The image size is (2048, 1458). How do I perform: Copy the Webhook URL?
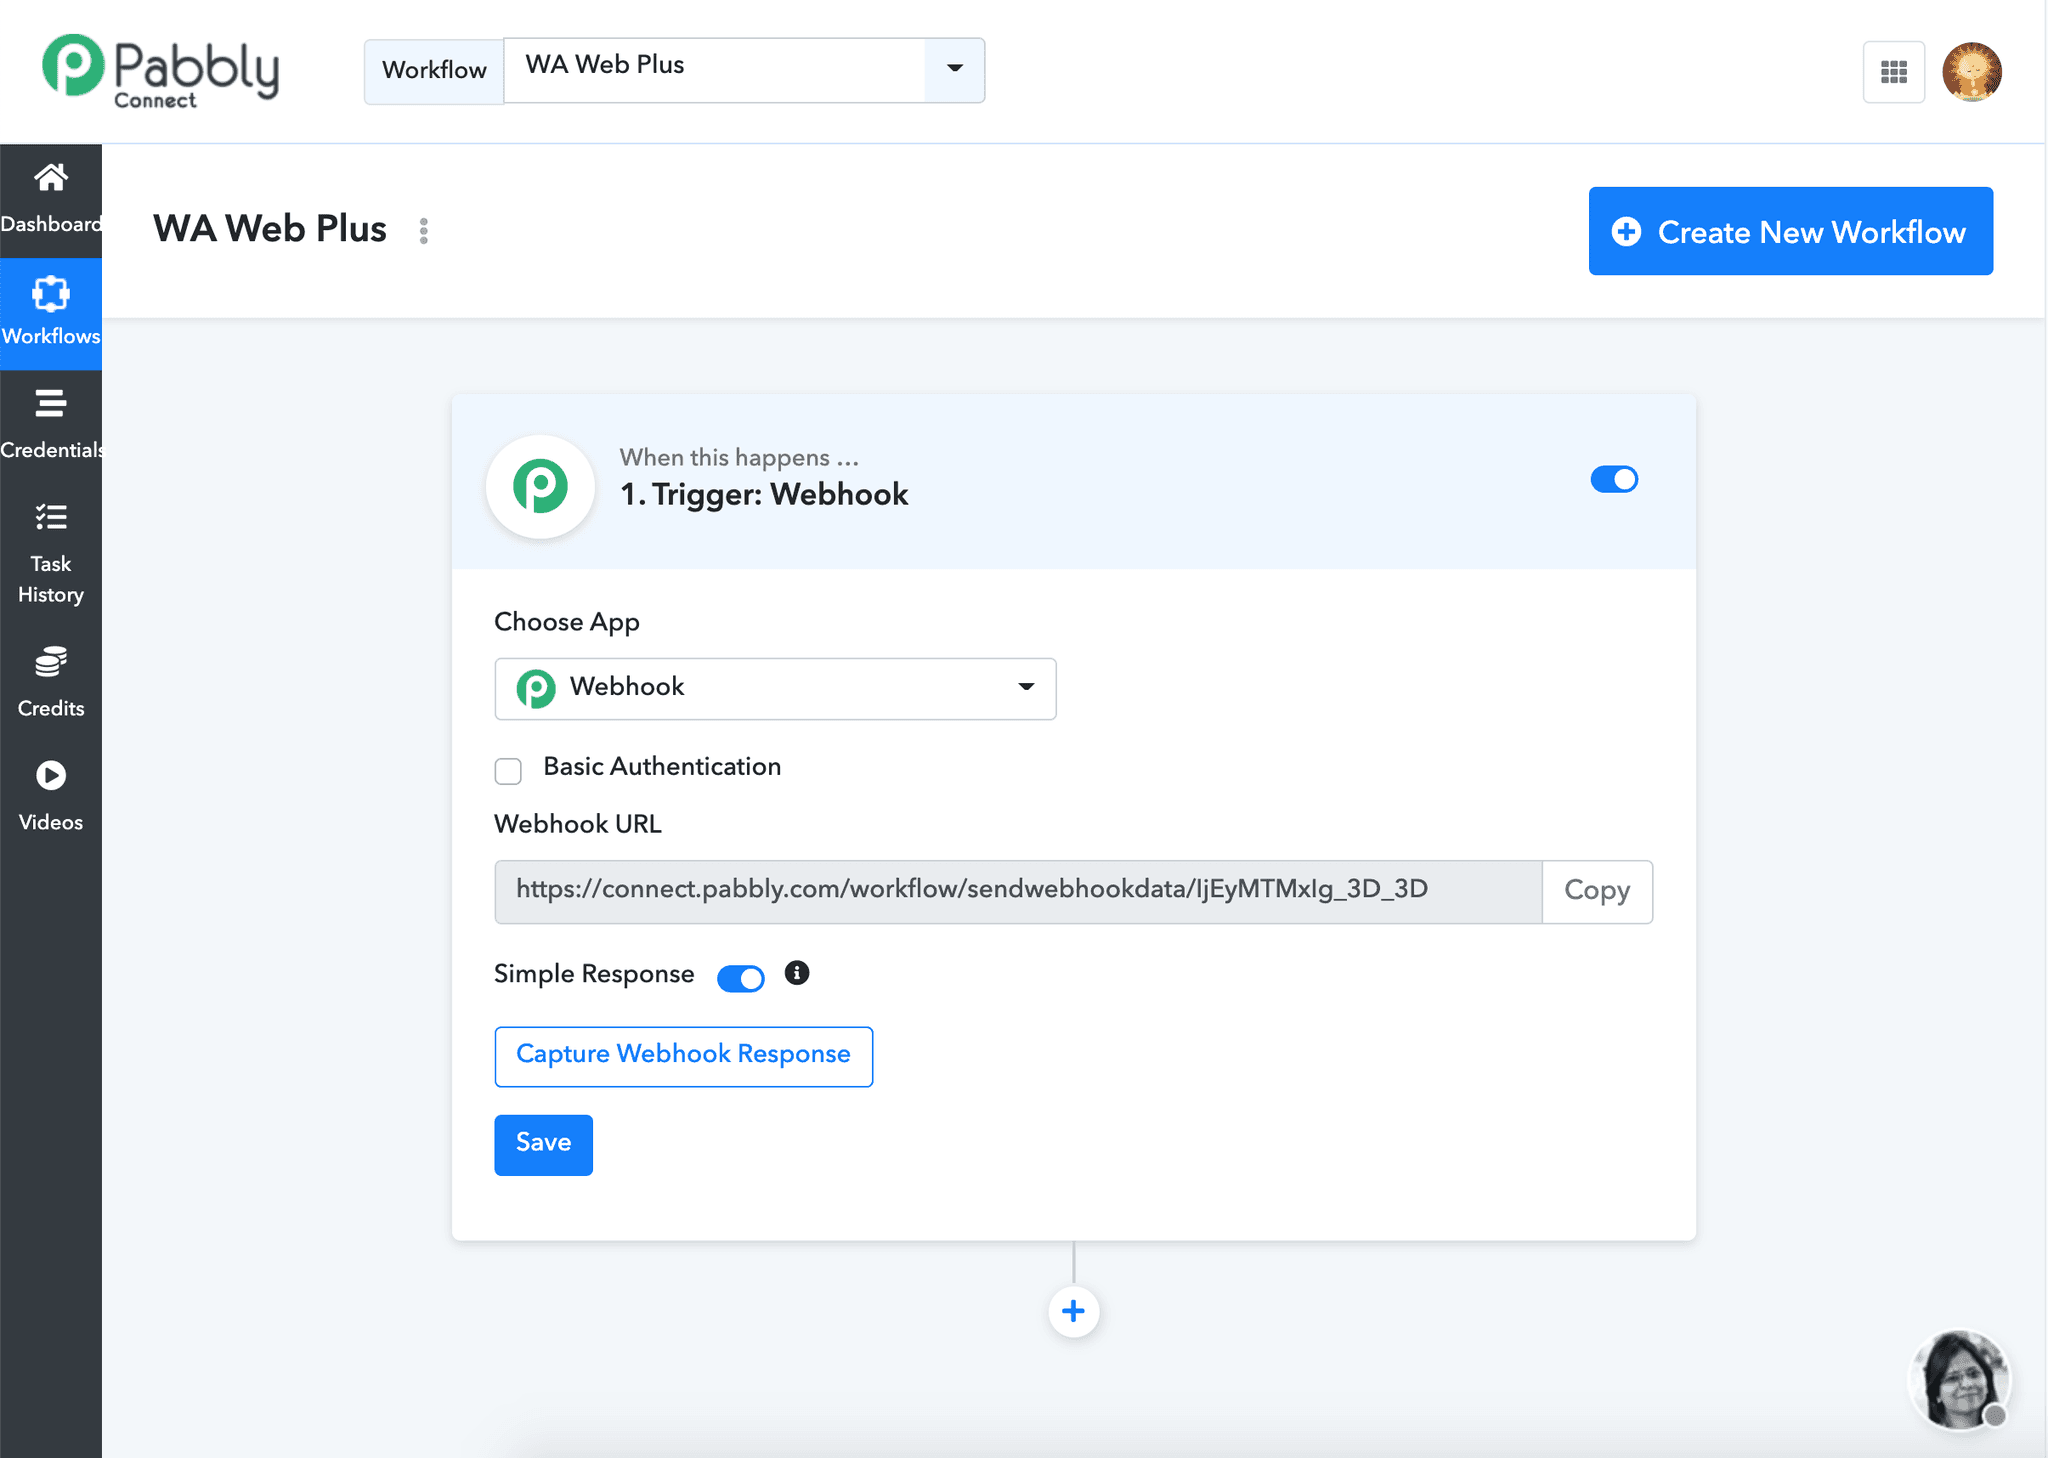(x=1596, y=891)
